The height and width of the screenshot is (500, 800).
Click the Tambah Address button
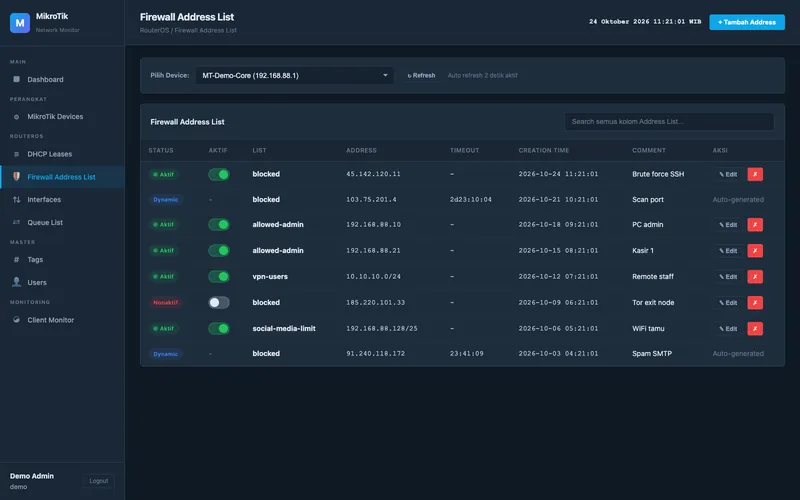[747, 22]
